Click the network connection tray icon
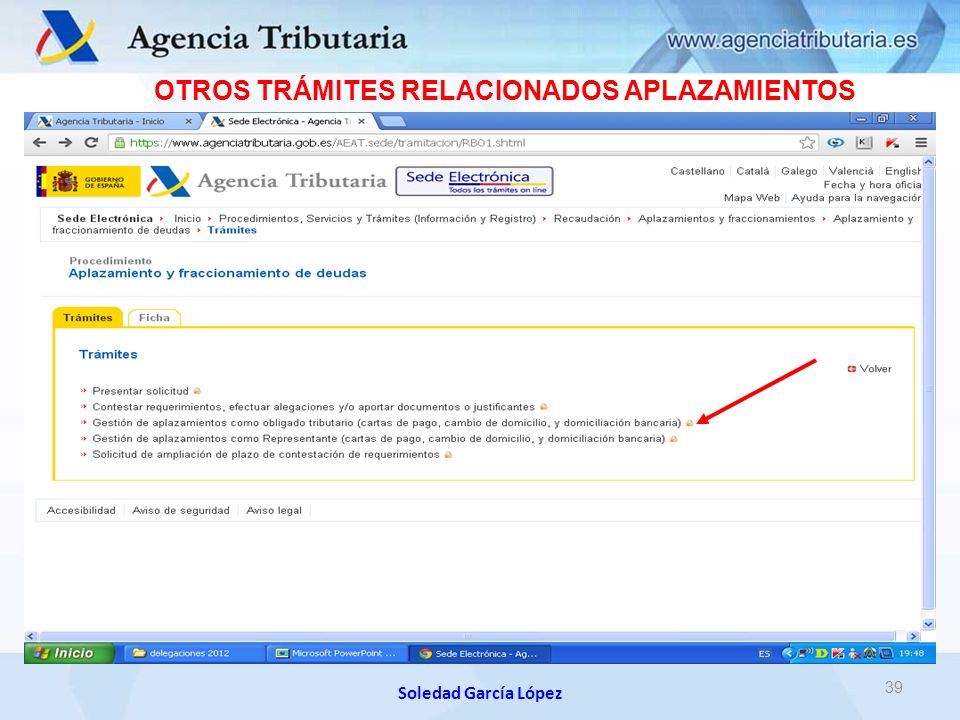The height and width of the screenshot is (720, 960). pos(806,653)
